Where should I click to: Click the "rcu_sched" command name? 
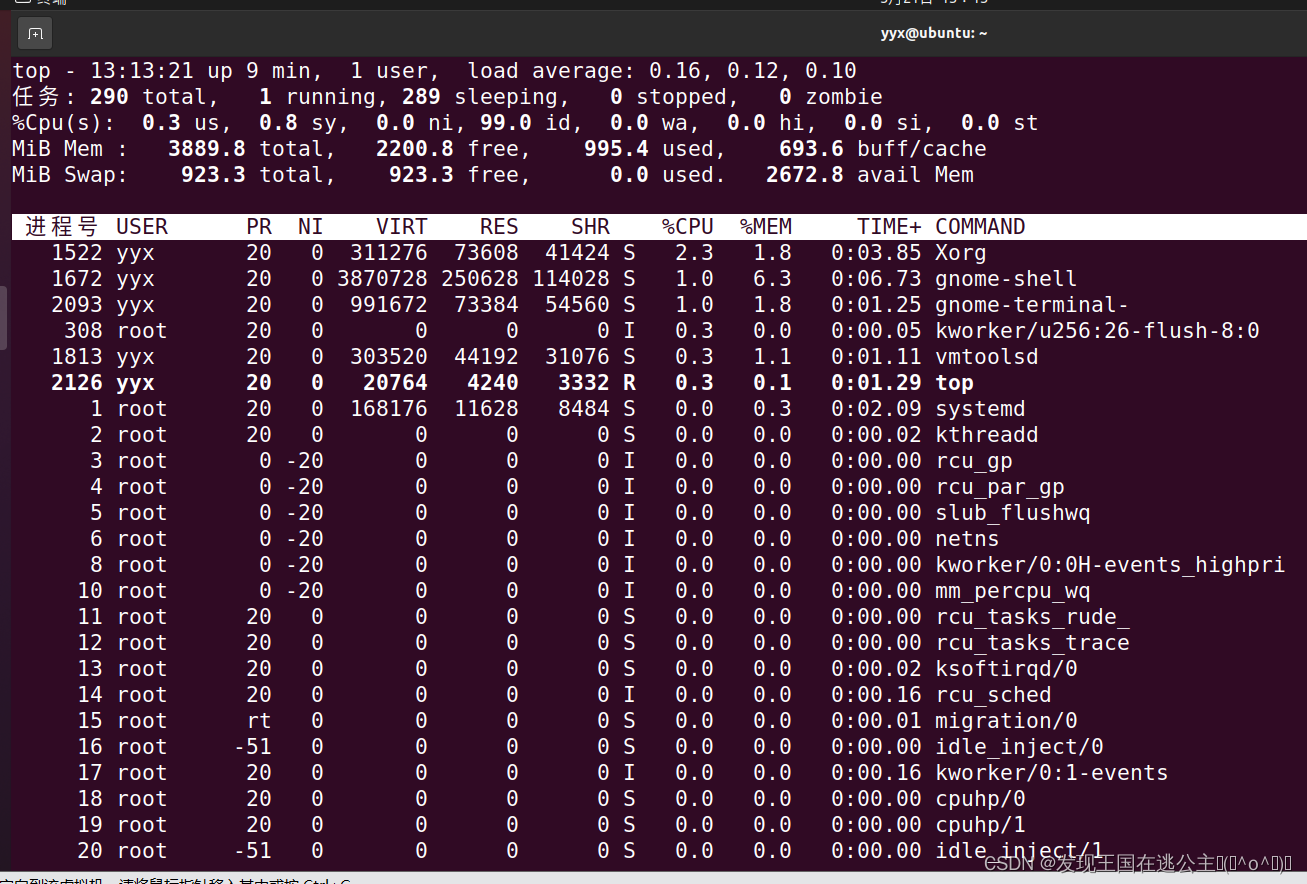(993, 695)
